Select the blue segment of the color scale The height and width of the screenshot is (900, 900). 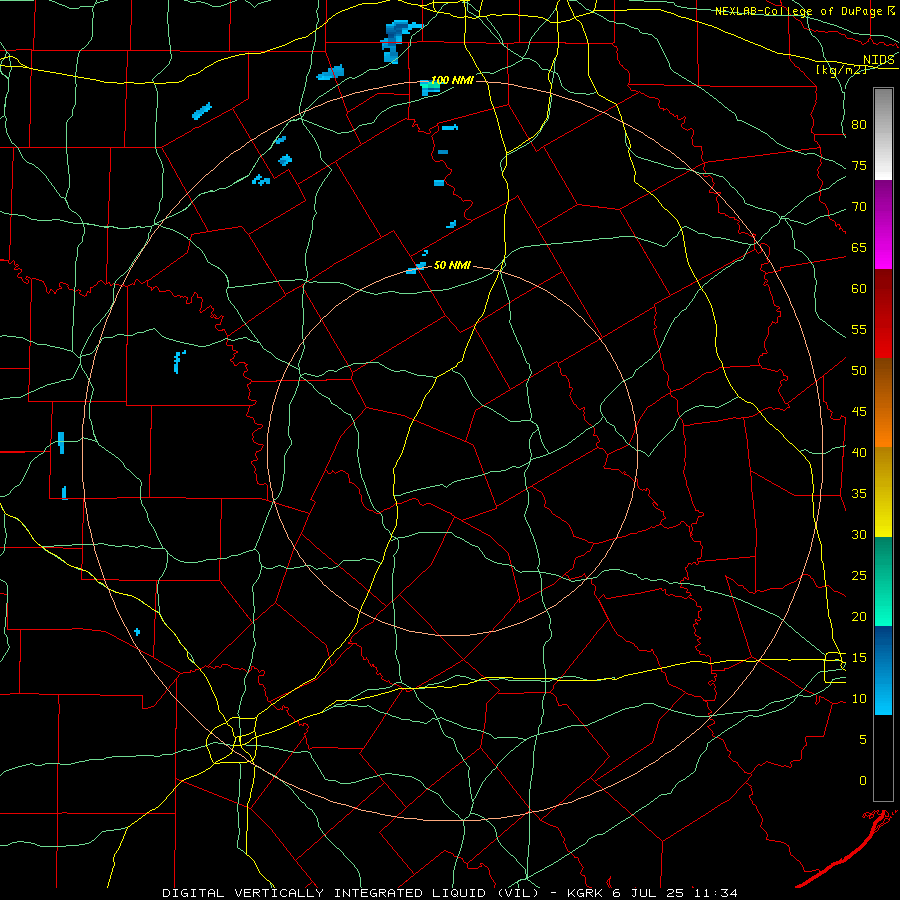pos(883,670)
